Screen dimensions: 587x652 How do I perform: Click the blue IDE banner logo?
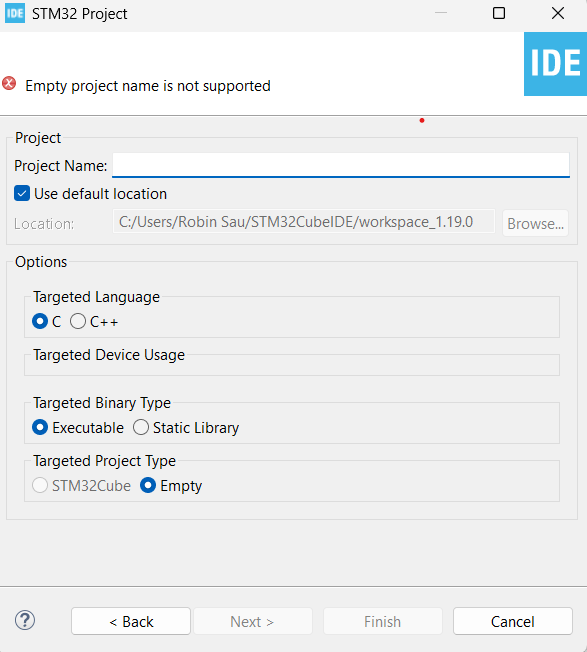555,64
